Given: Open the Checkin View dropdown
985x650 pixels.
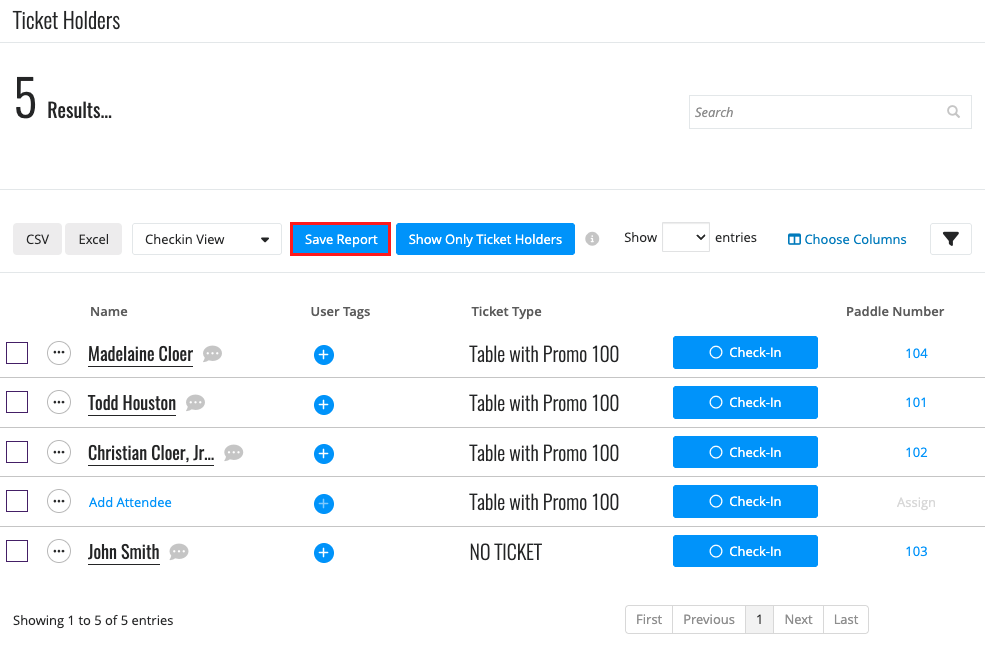Looking at the screenshot, I should [207, 239].
